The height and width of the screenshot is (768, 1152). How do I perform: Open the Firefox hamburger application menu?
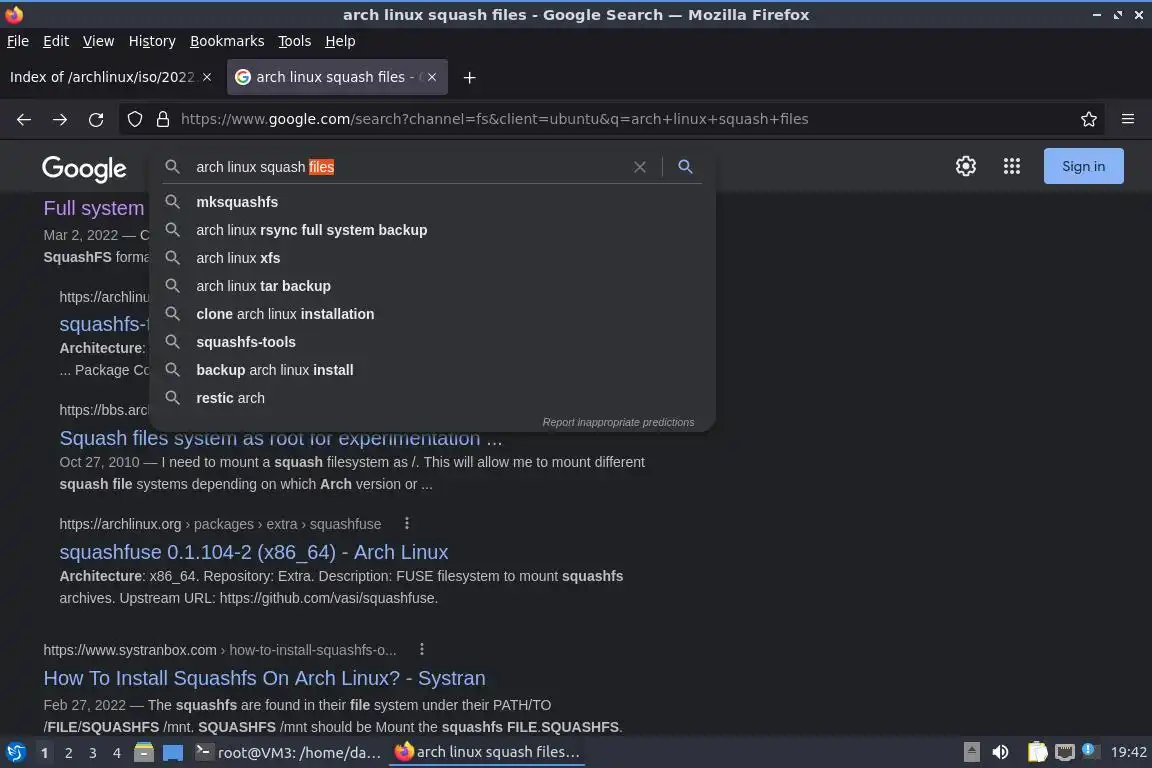[x=1128, y=119]
